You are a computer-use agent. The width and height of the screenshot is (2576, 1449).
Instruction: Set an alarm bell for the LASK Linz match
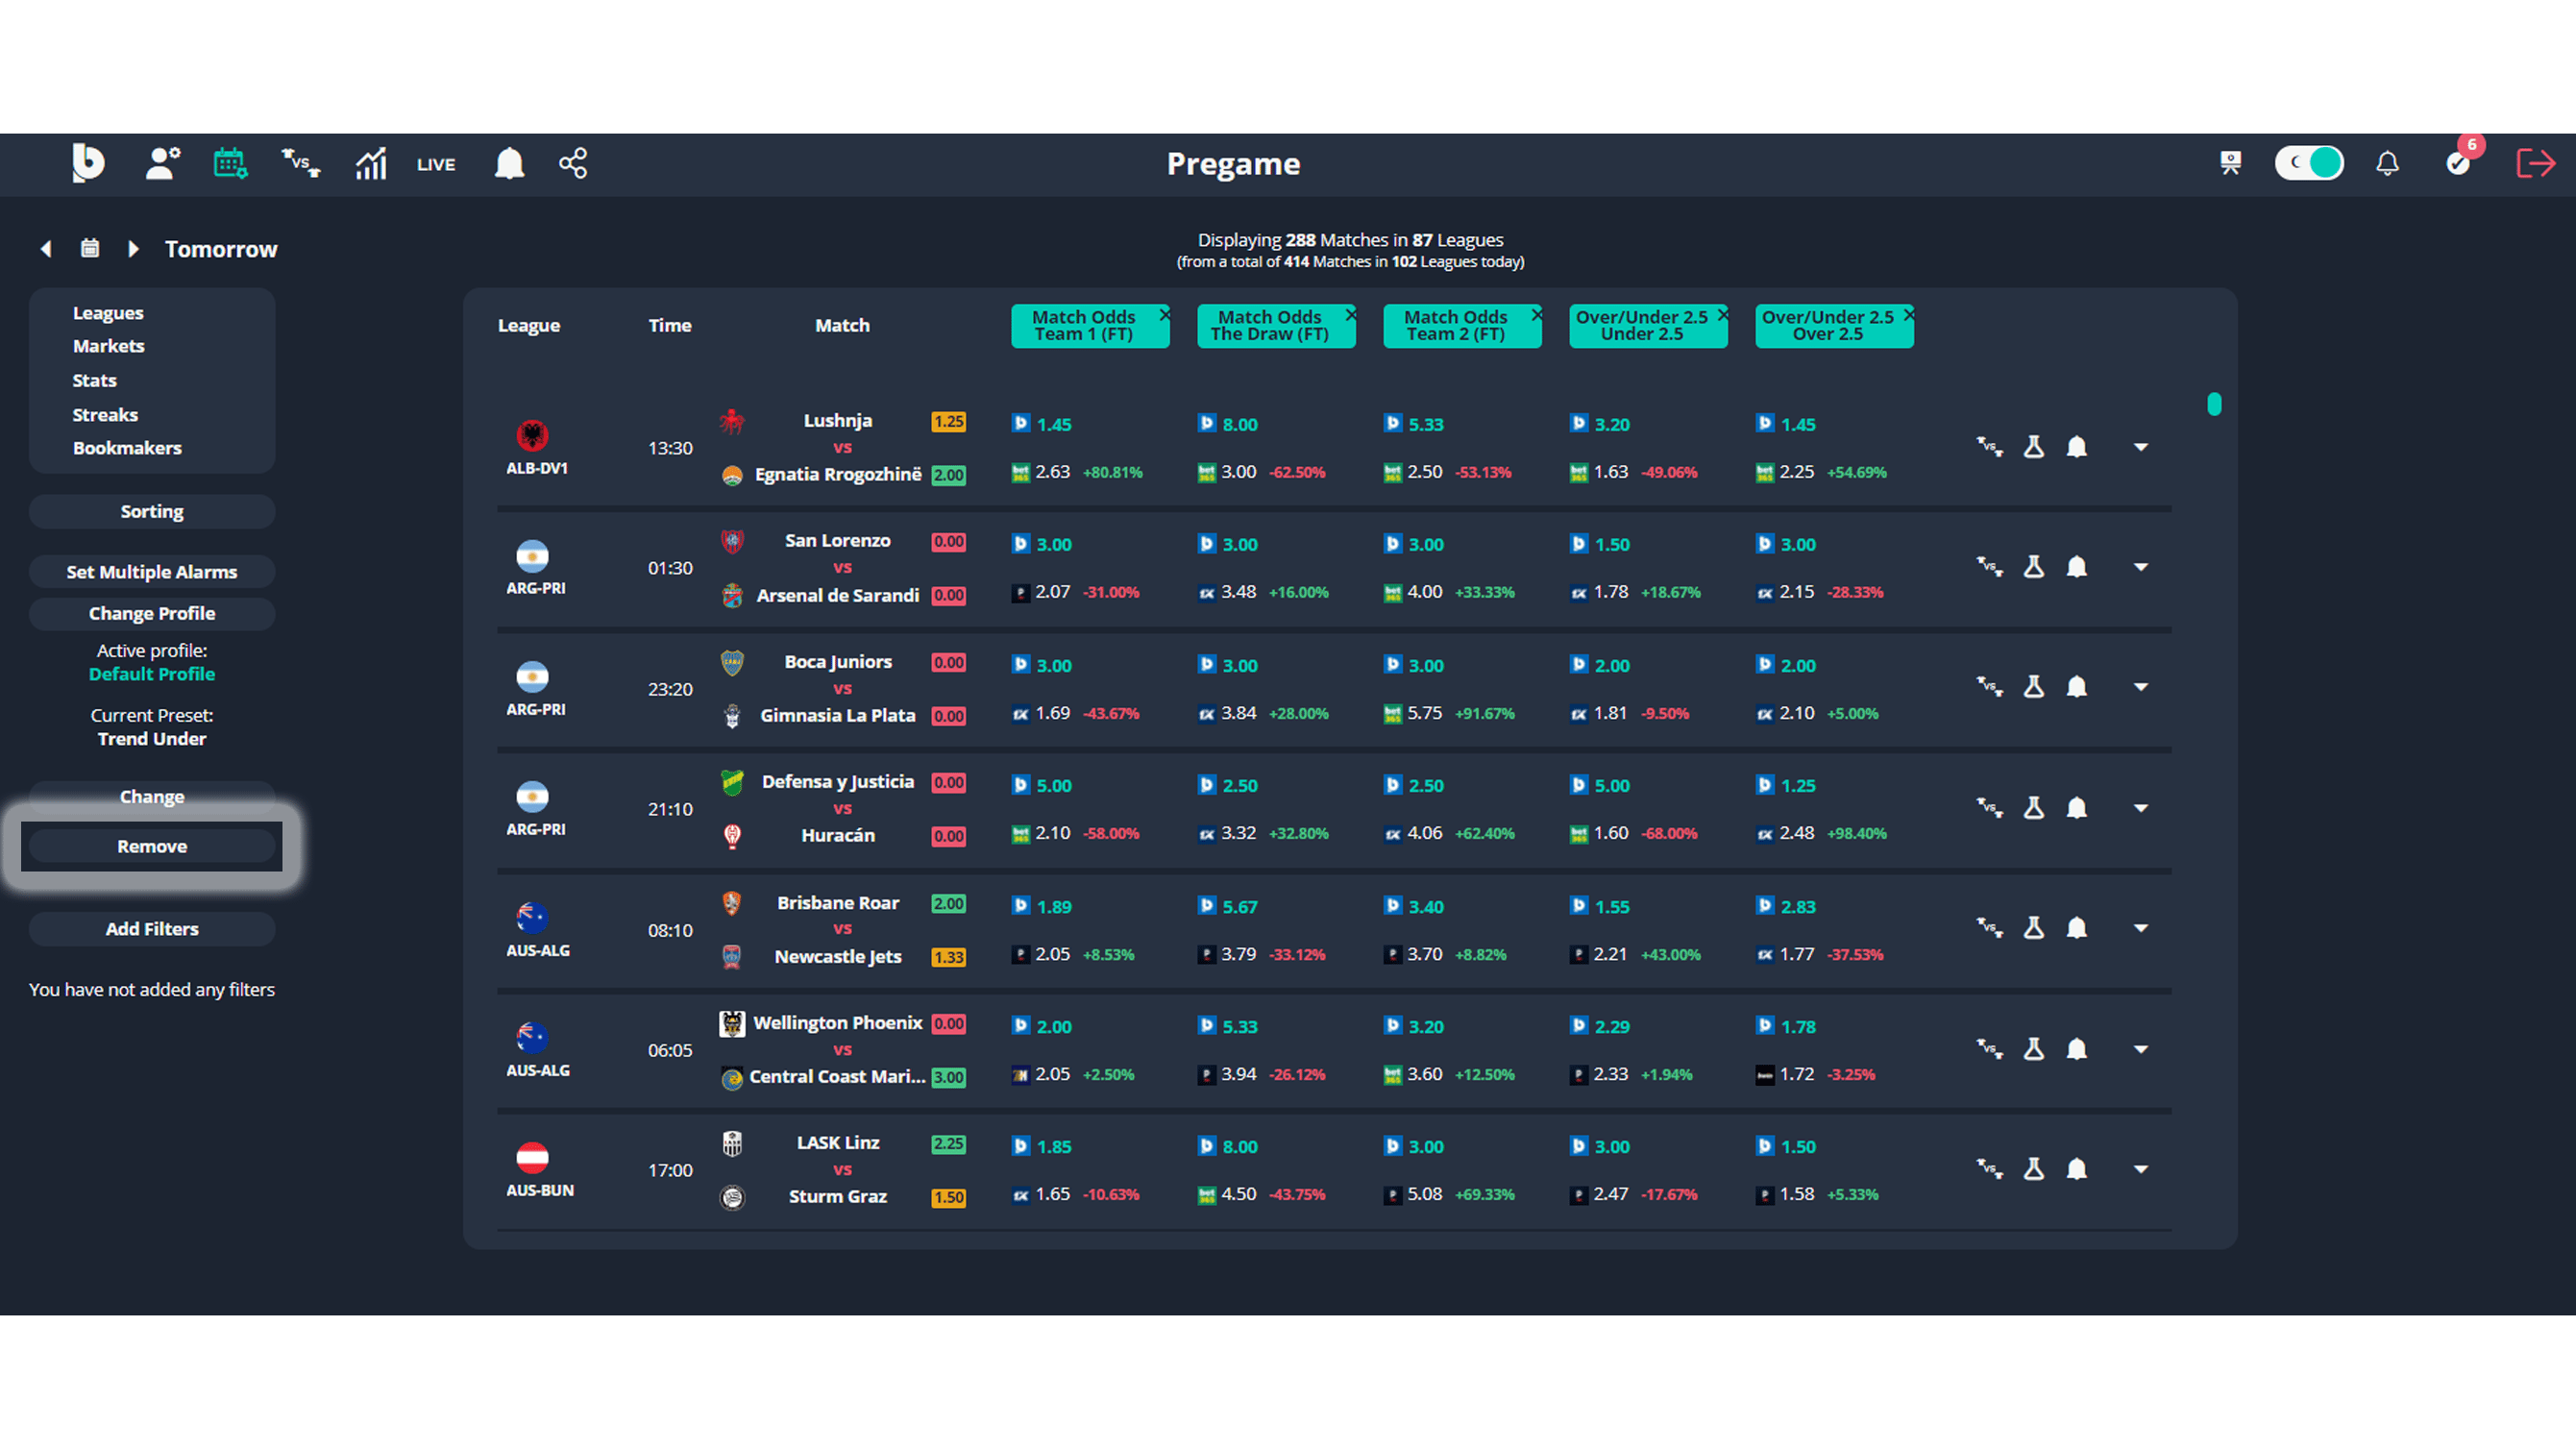pyautogui.click(x=2078, y=1168)
